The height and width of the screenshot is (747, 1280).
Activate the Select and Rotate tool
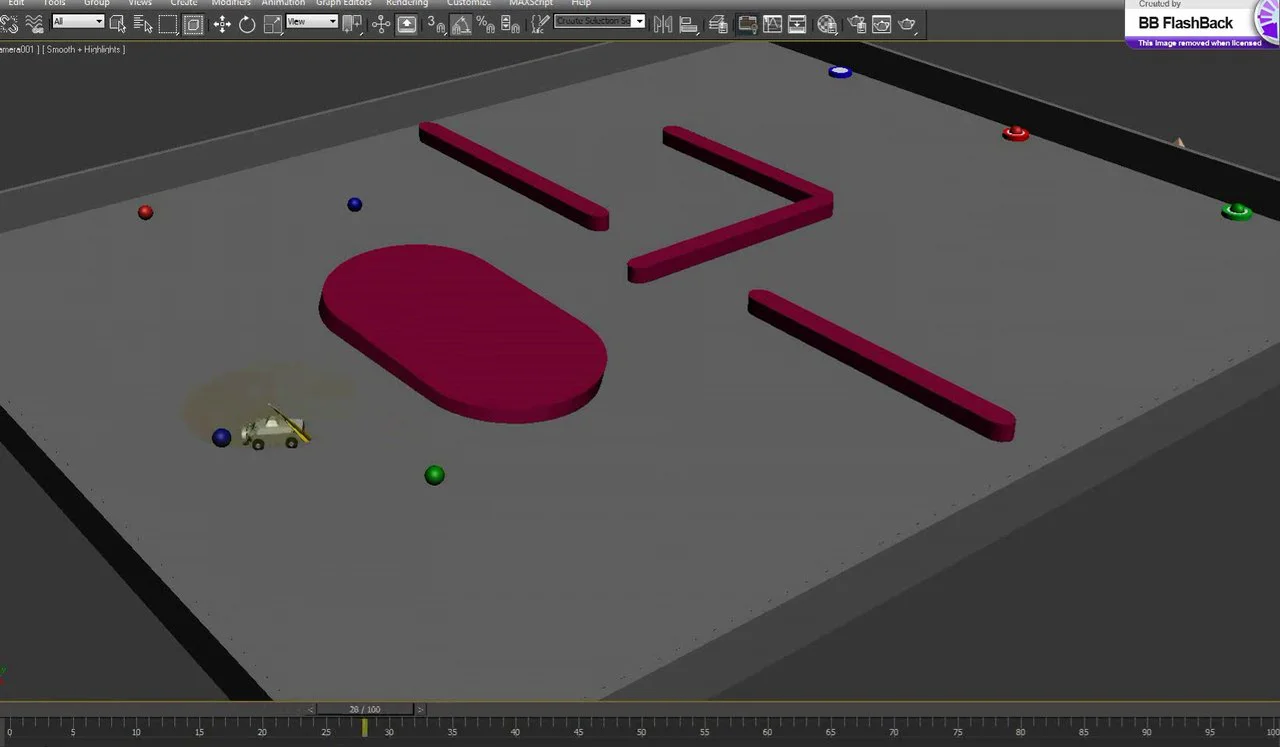[x=247, y=24]
